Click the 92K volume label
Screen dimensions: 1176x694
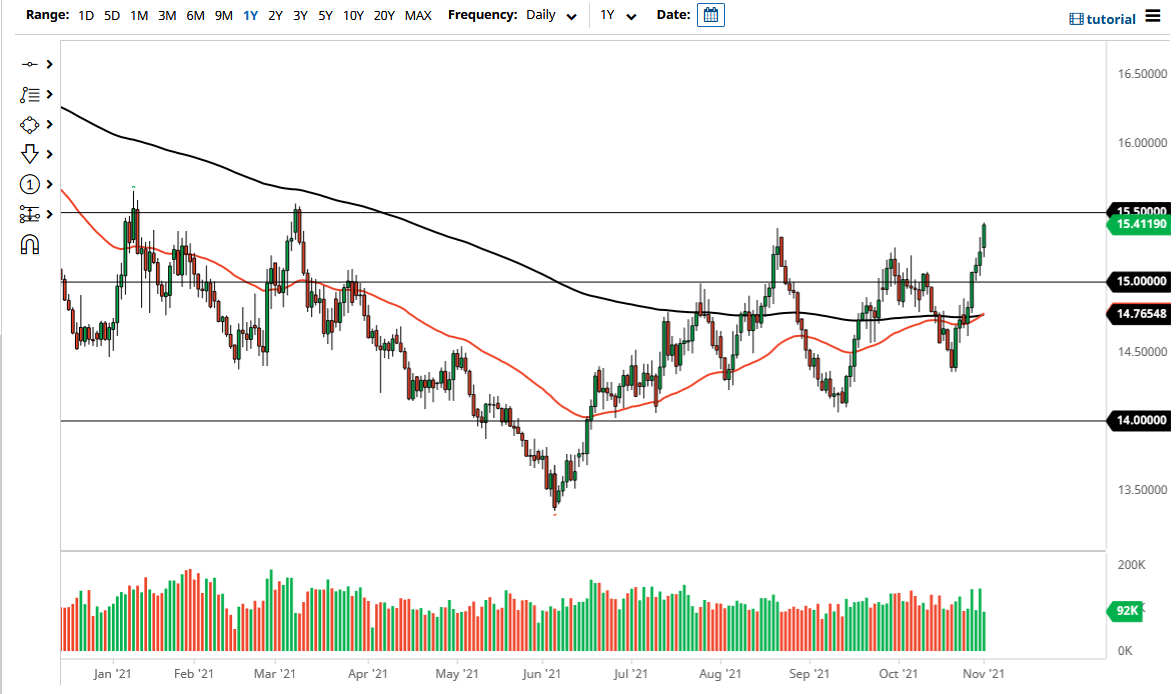click(1125, 610)
